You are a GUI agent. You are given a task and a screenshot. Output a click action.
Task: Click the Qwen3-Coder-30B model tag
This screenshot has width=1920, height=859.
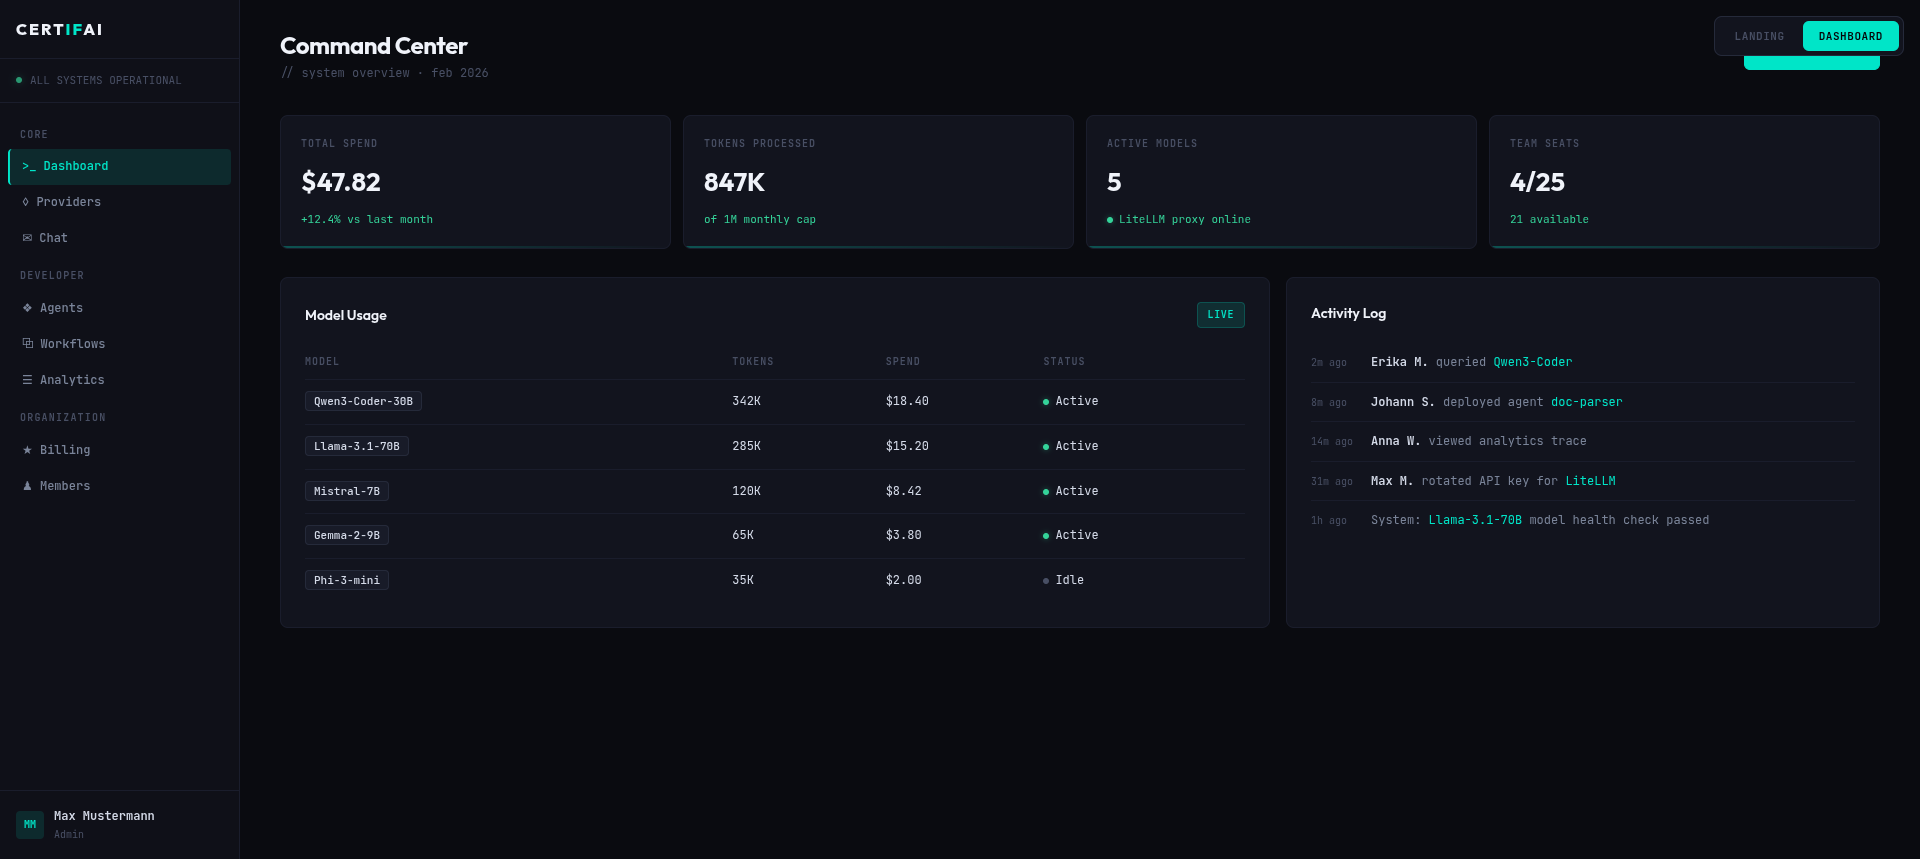pos(363,401)
